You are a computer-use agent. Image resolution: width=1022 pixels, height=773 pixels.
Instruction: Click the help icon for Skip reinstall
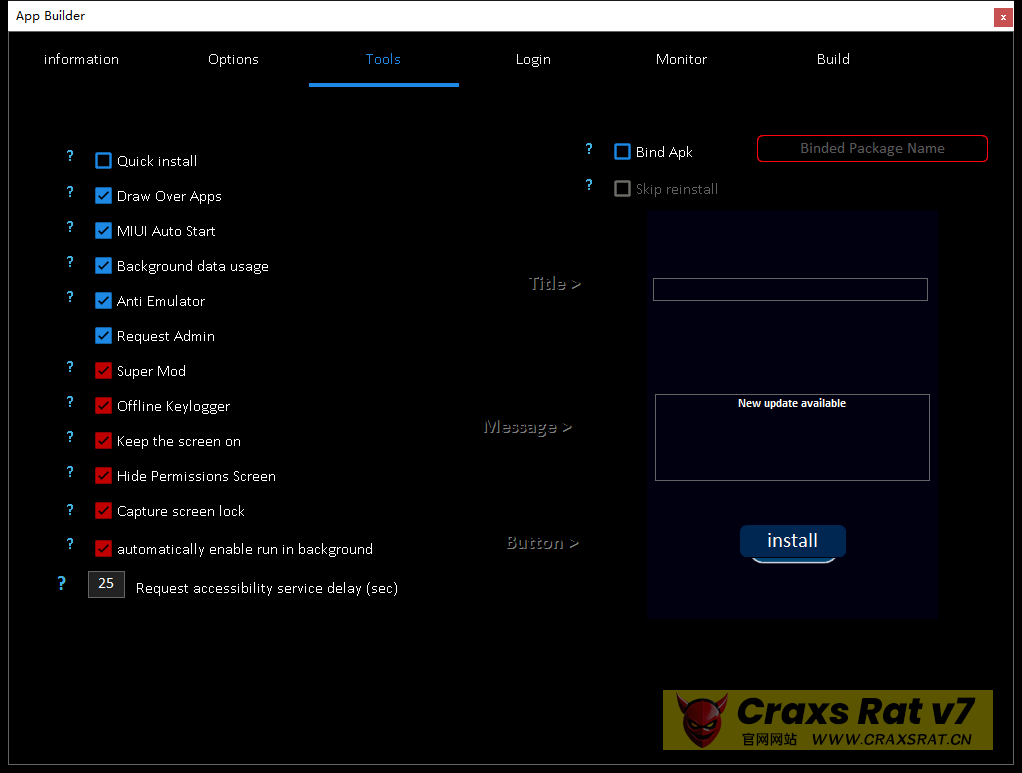(588, 185)
